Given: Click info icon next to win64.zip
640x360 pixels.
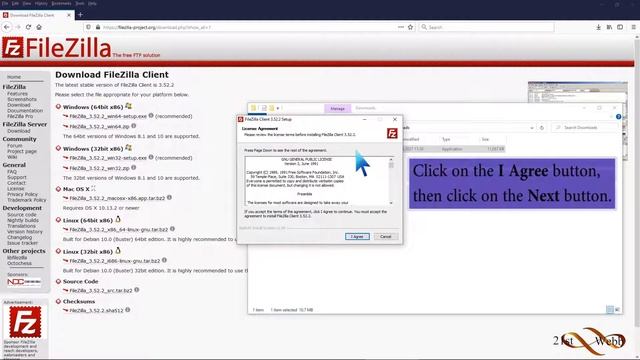Looking at the screenshot, I should (133, 126).
